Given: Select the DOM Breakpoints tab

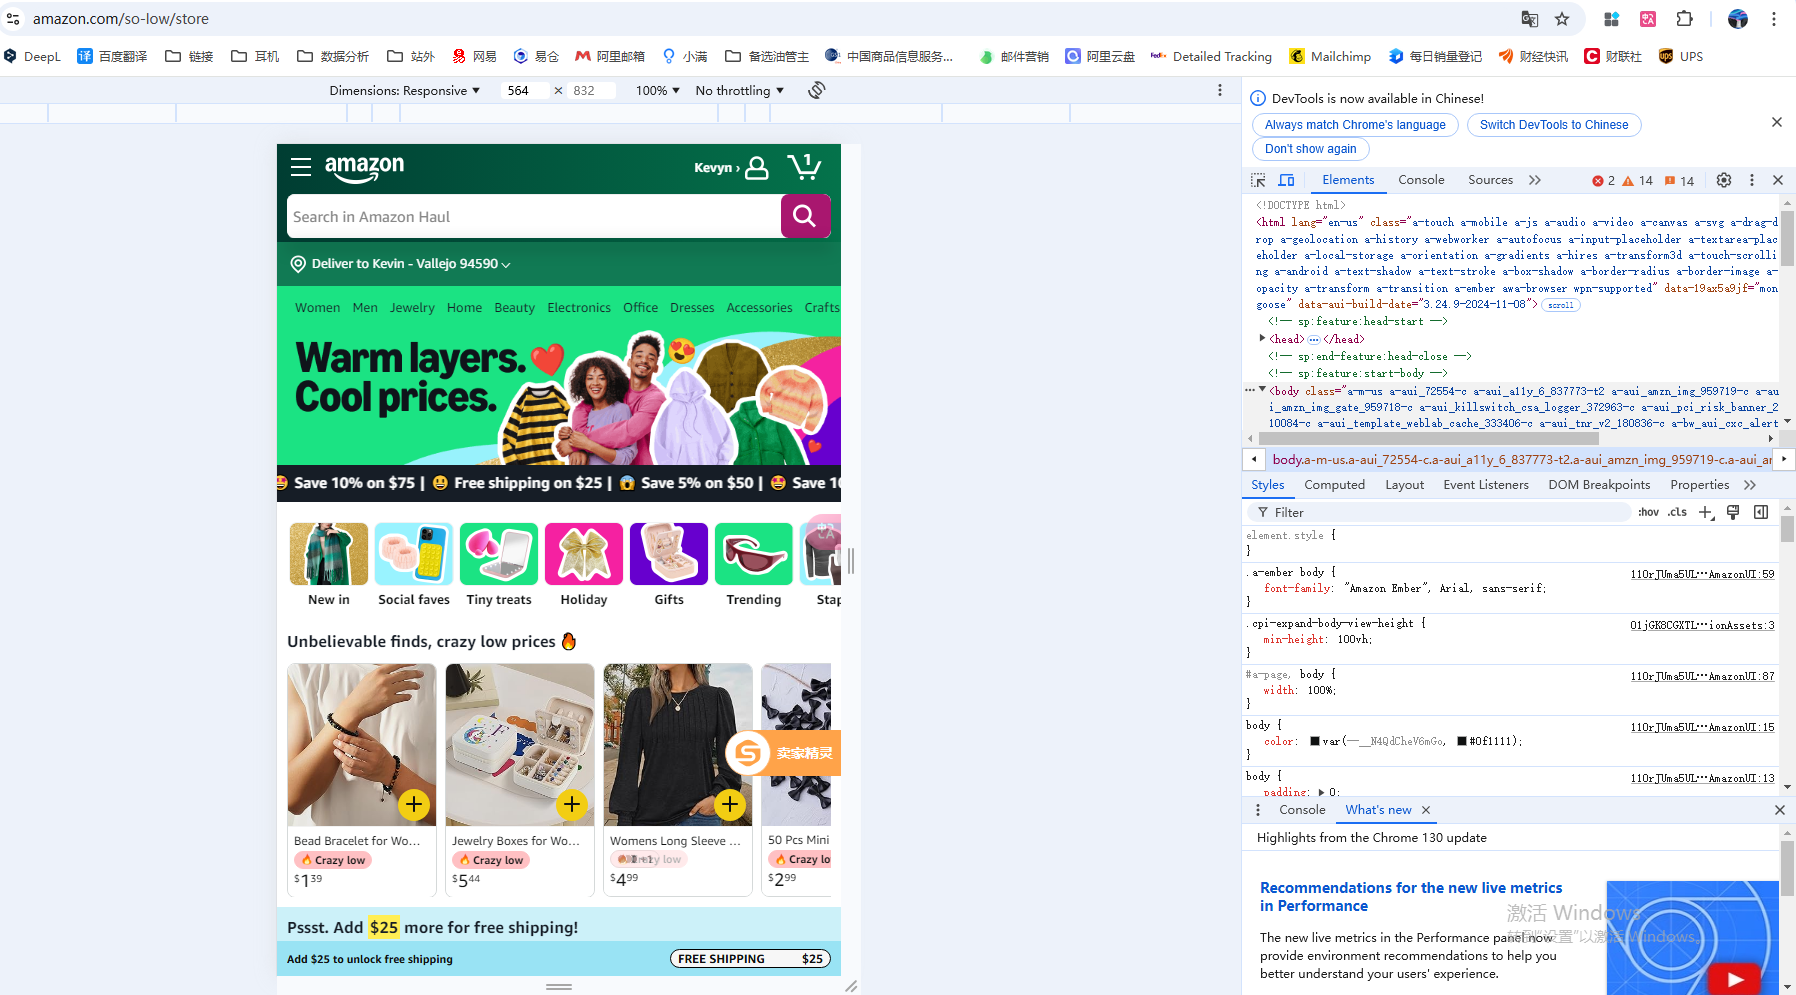Looking at the screenshot, I should [1599, 485].
